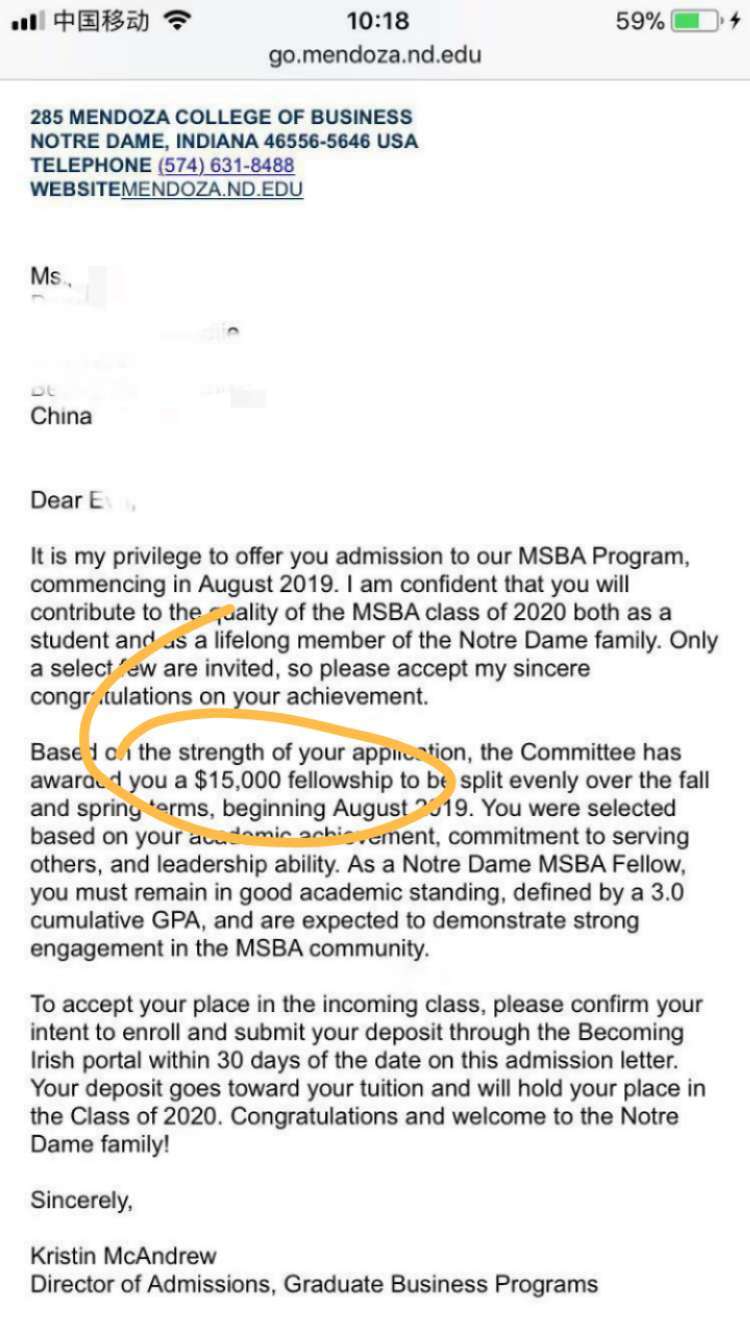Click the 285 Mendoza College of Business heading
The image size is (750, 1334).
click(x=221, y=117)
